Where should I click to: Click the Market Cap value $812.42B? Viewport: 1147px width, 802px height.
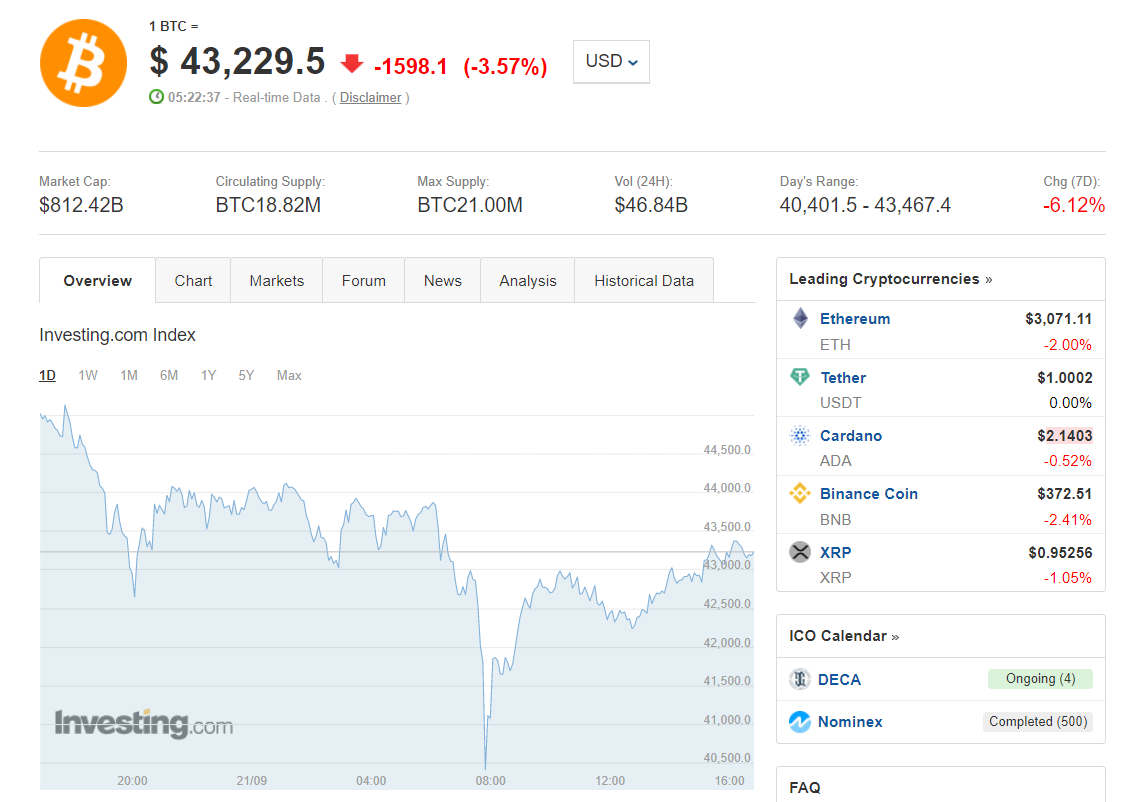click(81, 205)
